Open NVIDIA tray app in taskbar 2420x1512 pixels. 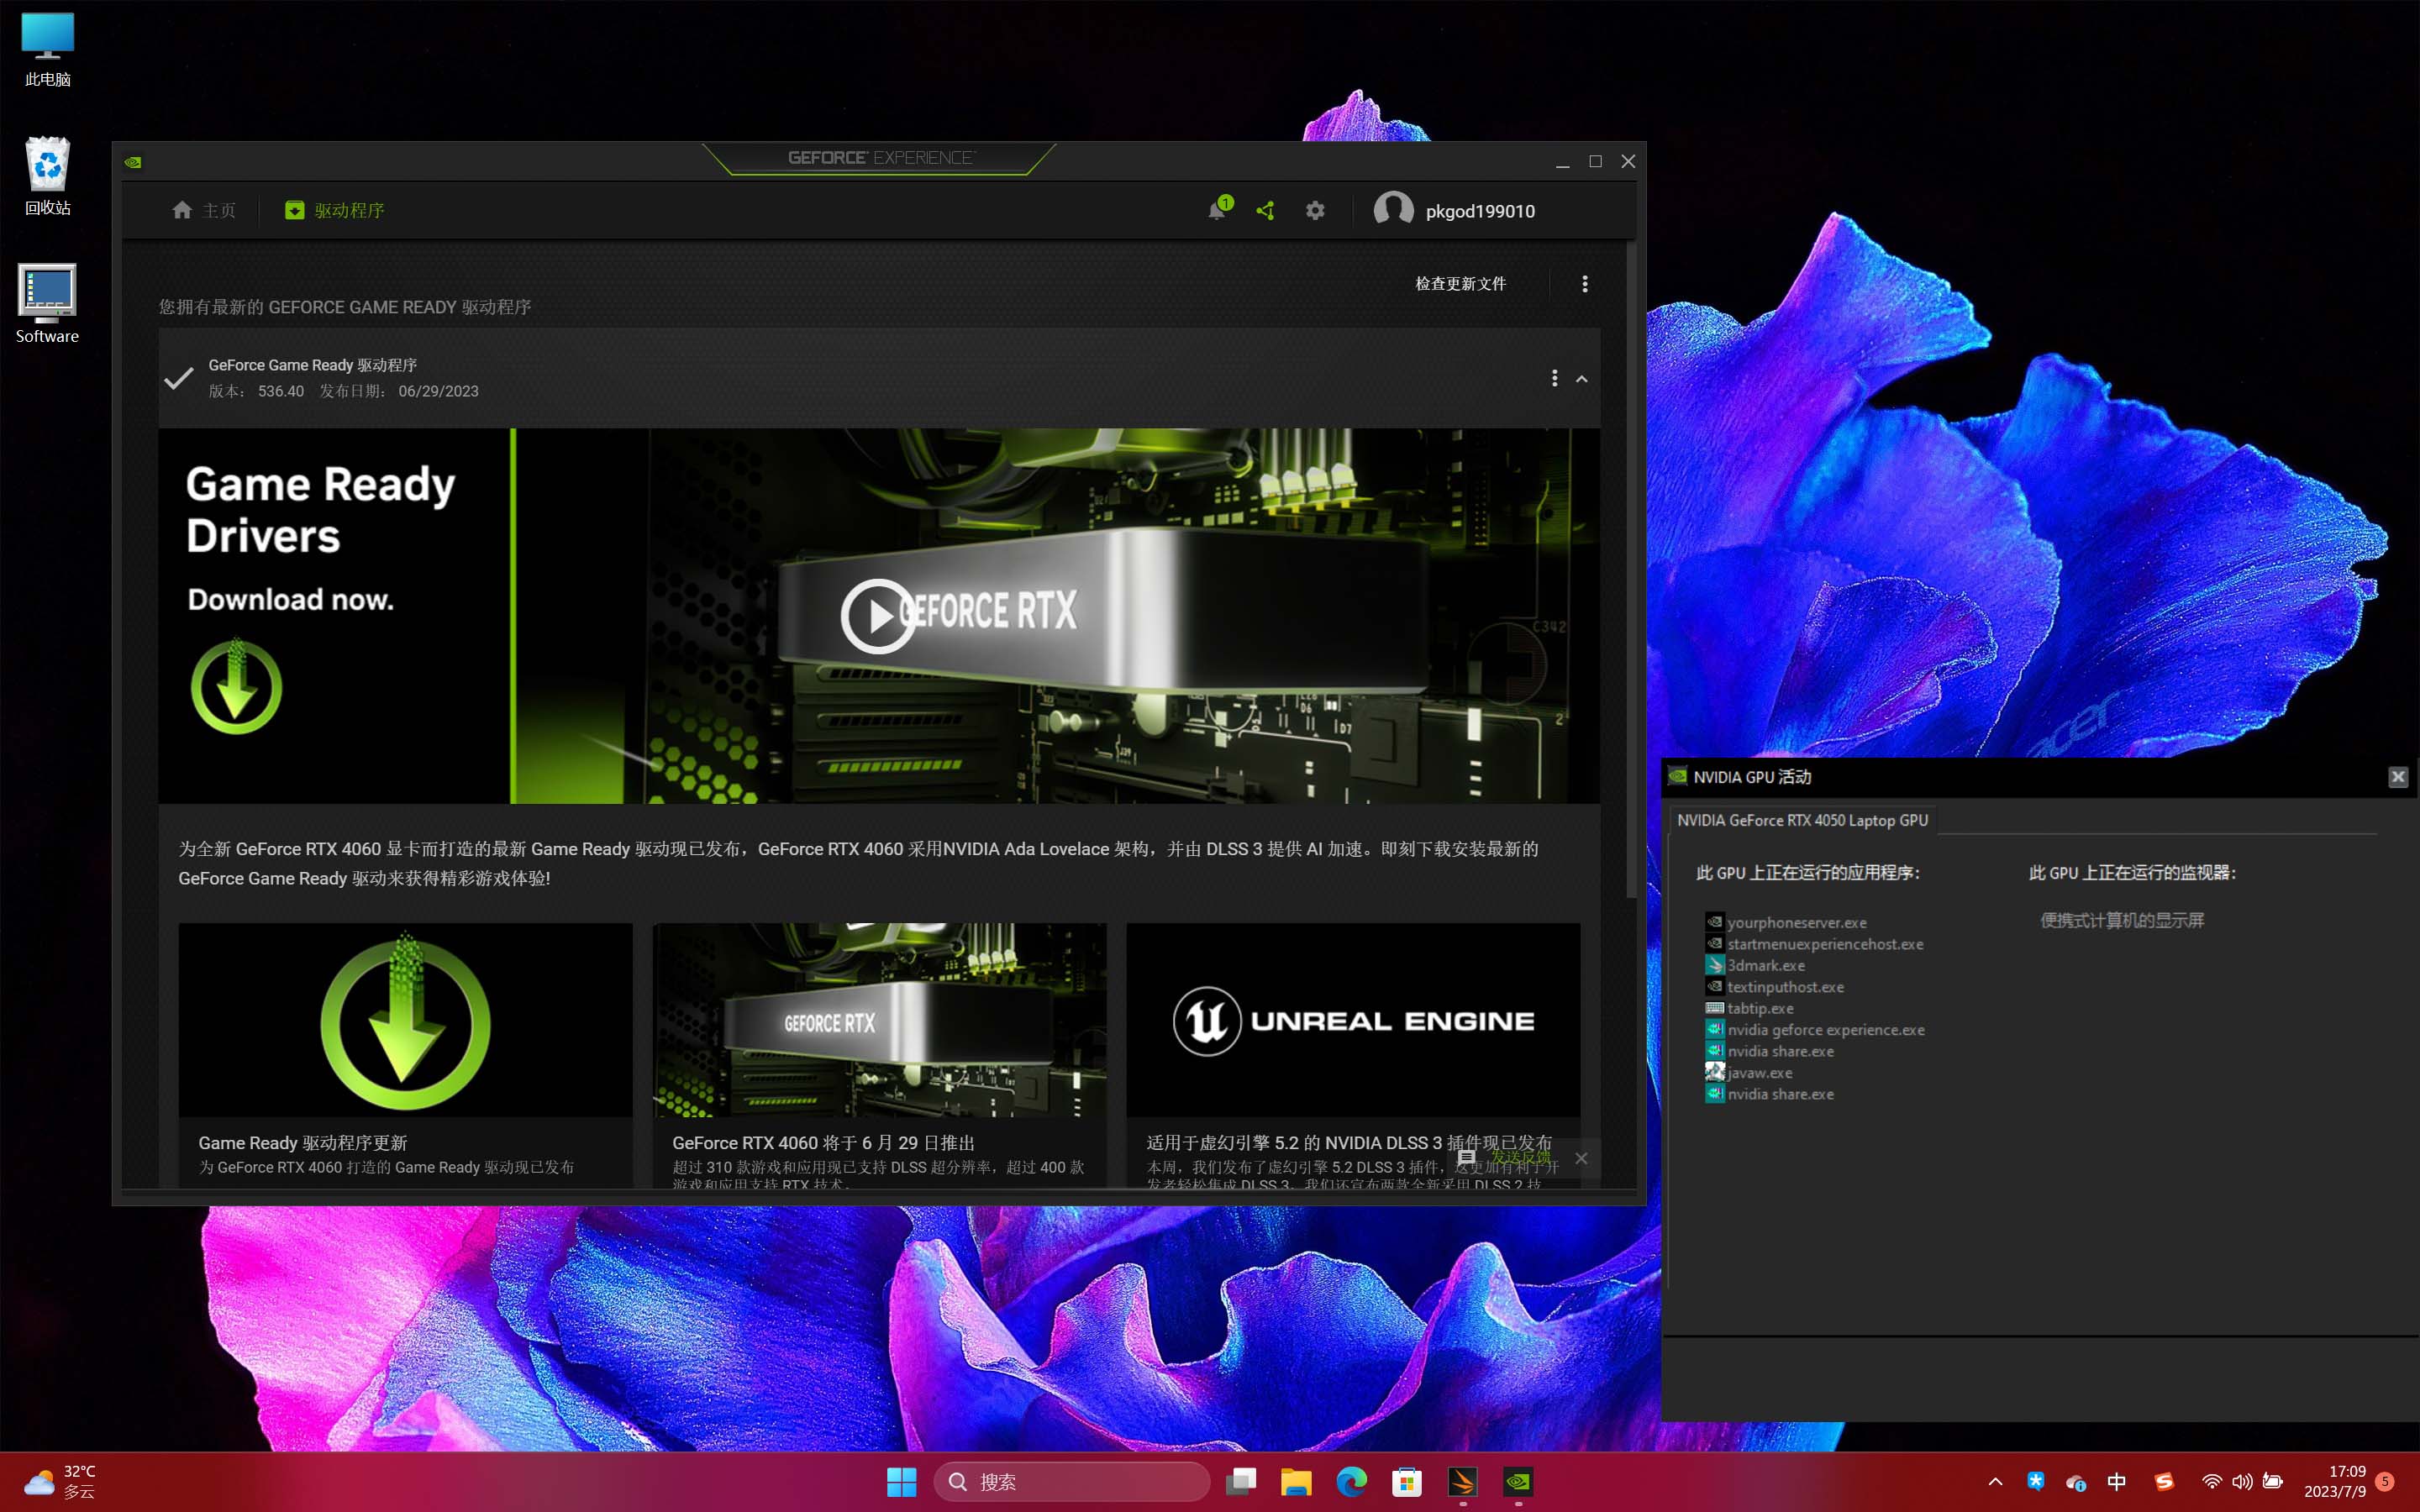[x=1518, y=1481]
